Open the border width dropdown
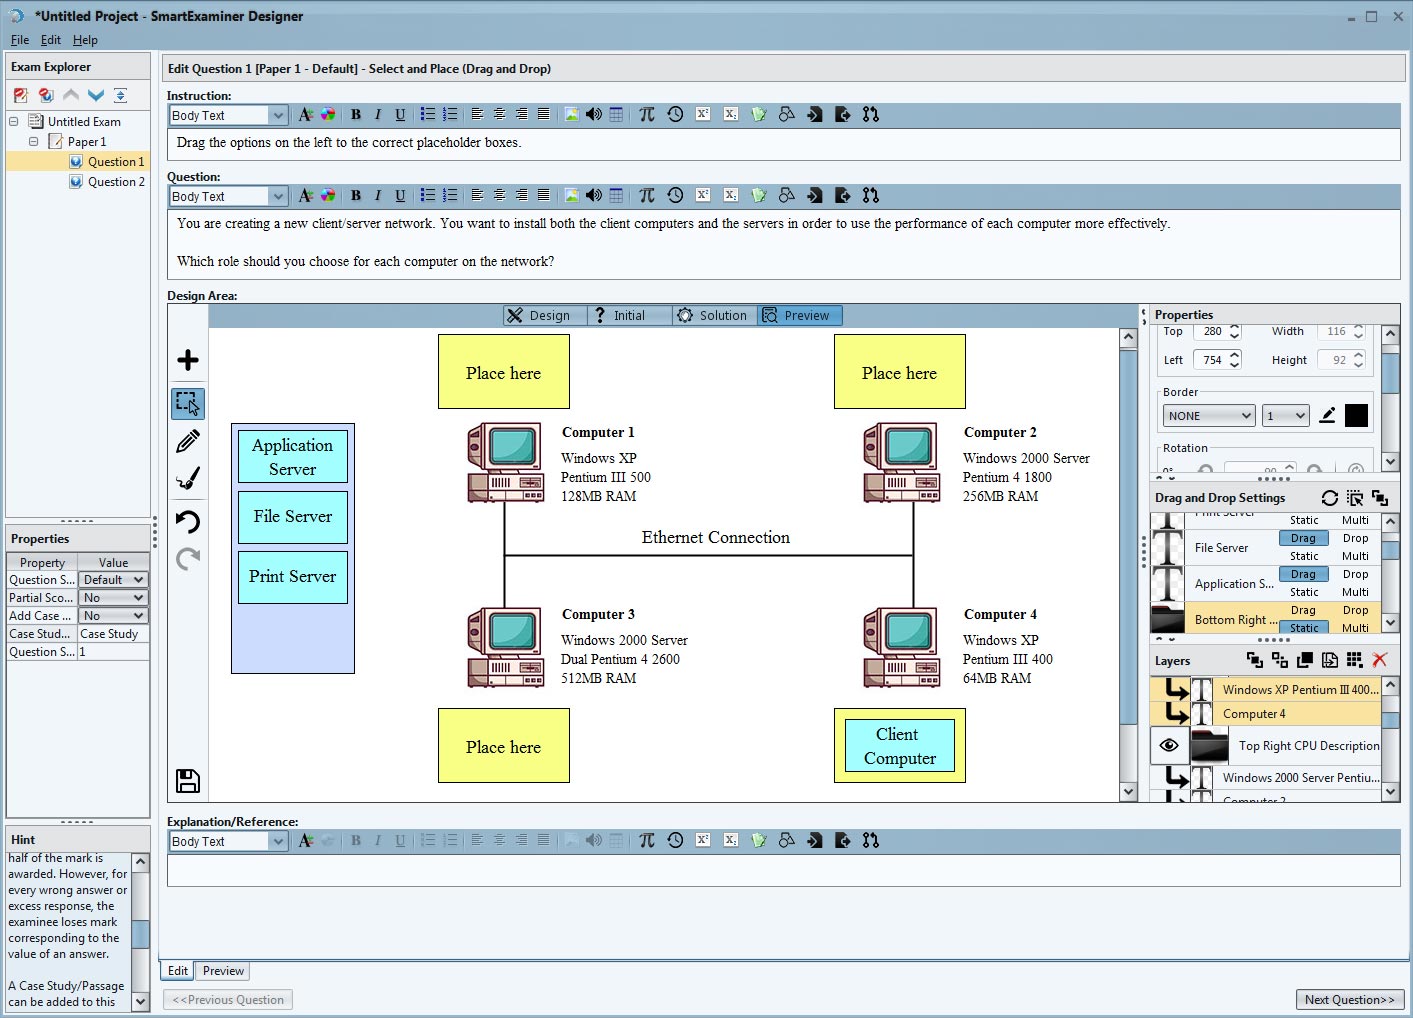Viewport: 1413px width, 1018px height. click(x=1286, y=416)
